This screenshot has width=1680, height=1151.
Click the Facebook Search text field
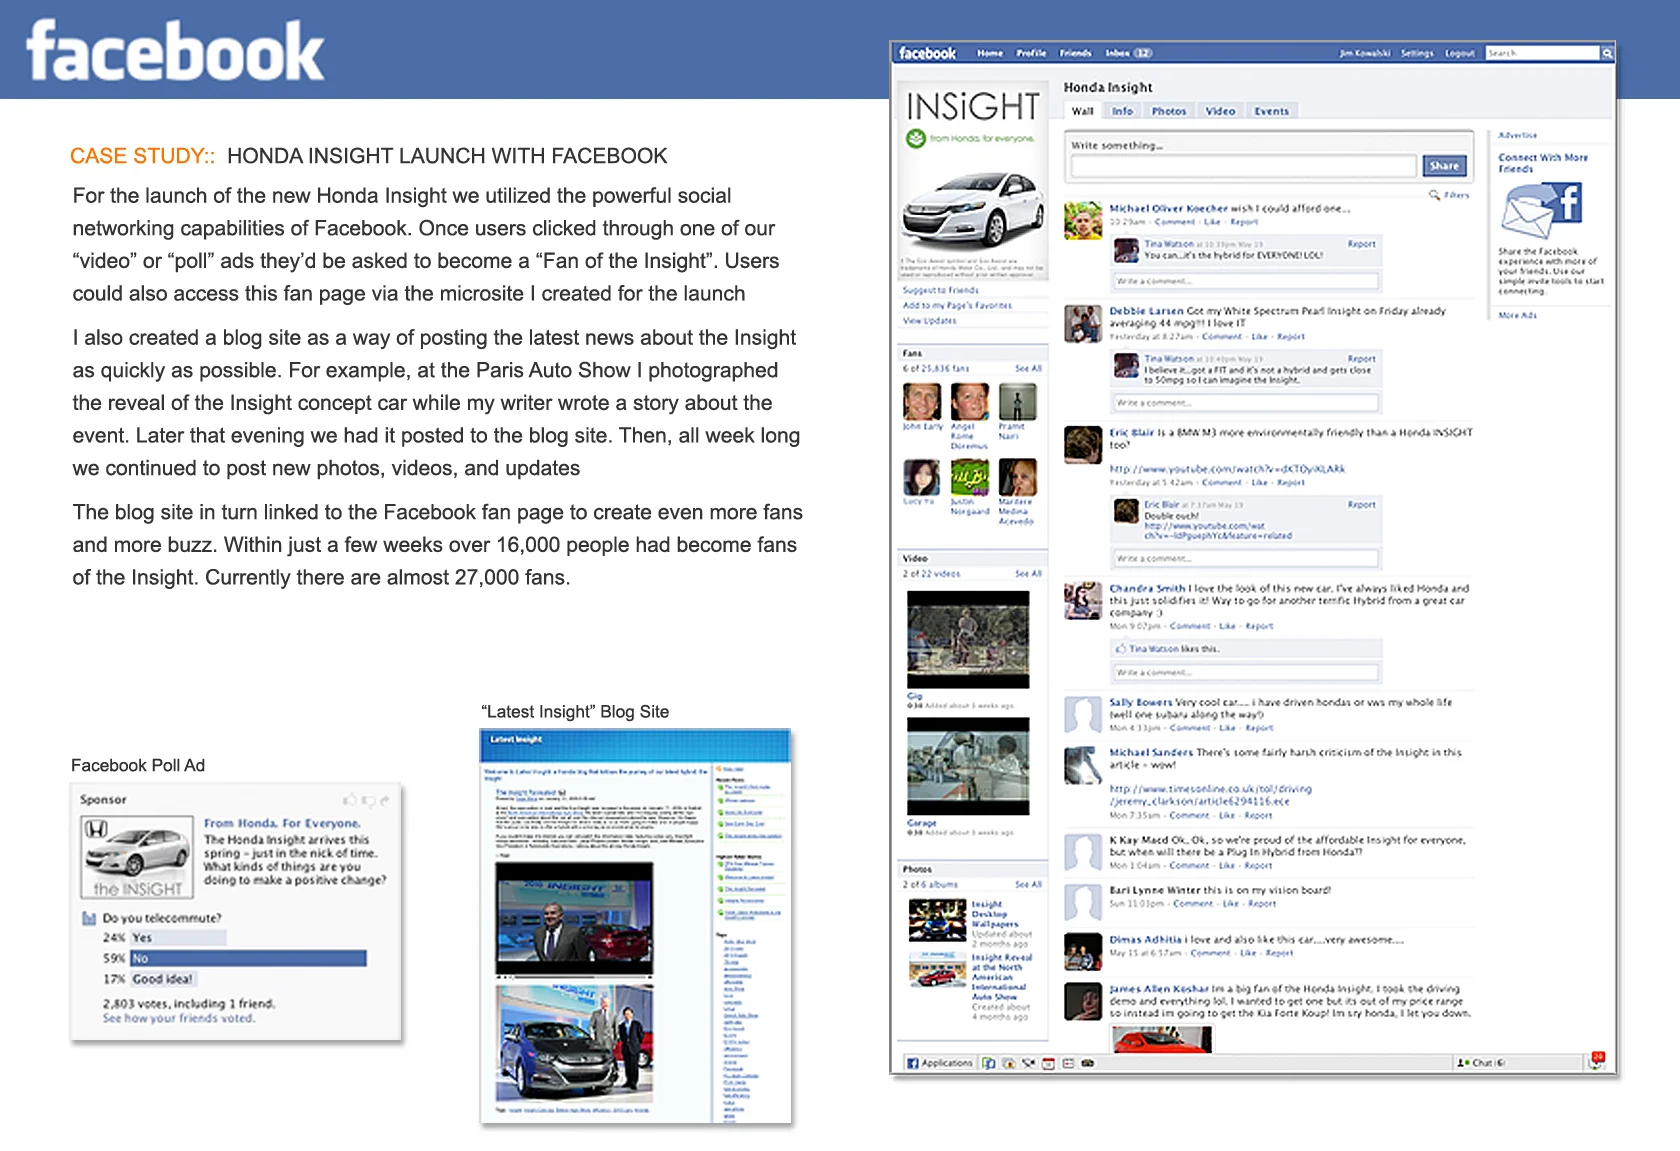click(1542, 53)
